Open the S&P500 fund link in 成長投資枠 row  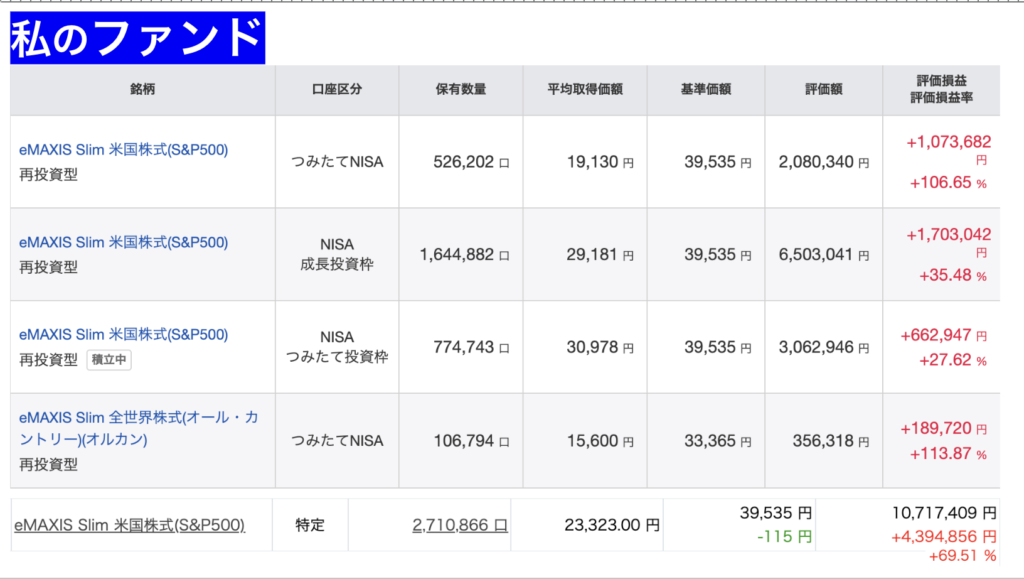(123, 242)
